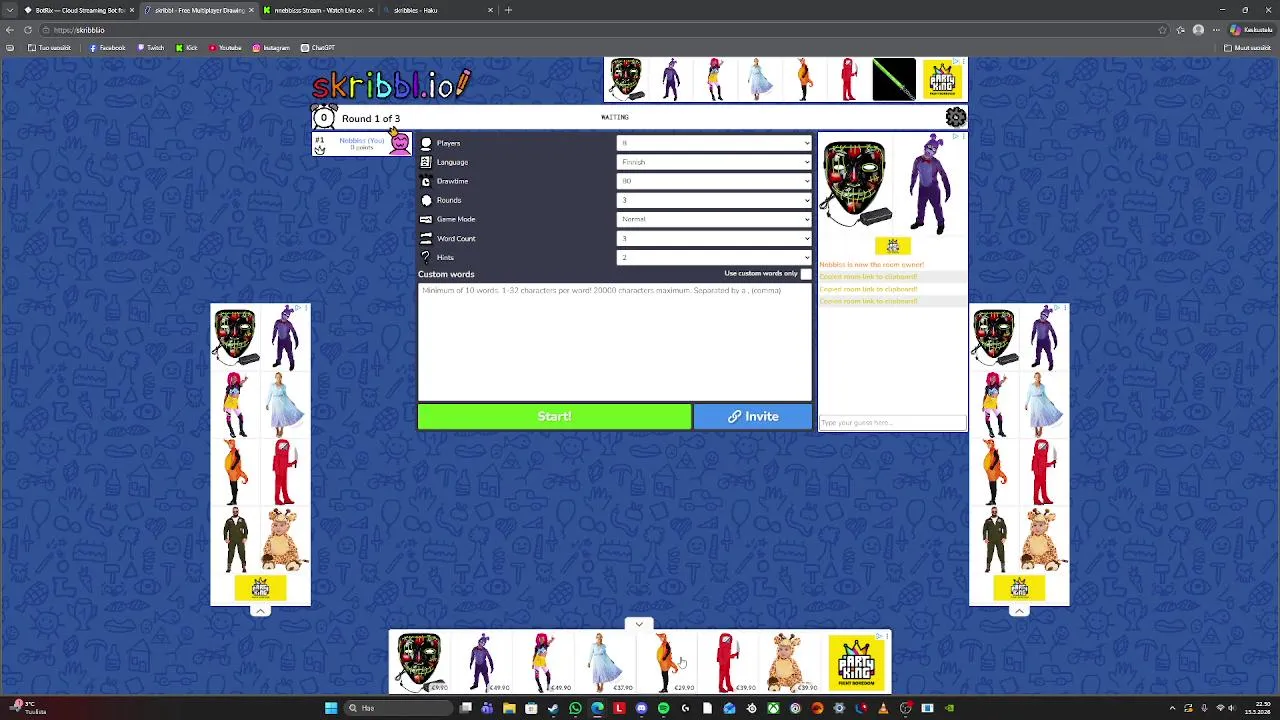Click the skribbl.io logo
This screenshot has height=720, width=1280.
pyautogui.click(x=391, y=85)
